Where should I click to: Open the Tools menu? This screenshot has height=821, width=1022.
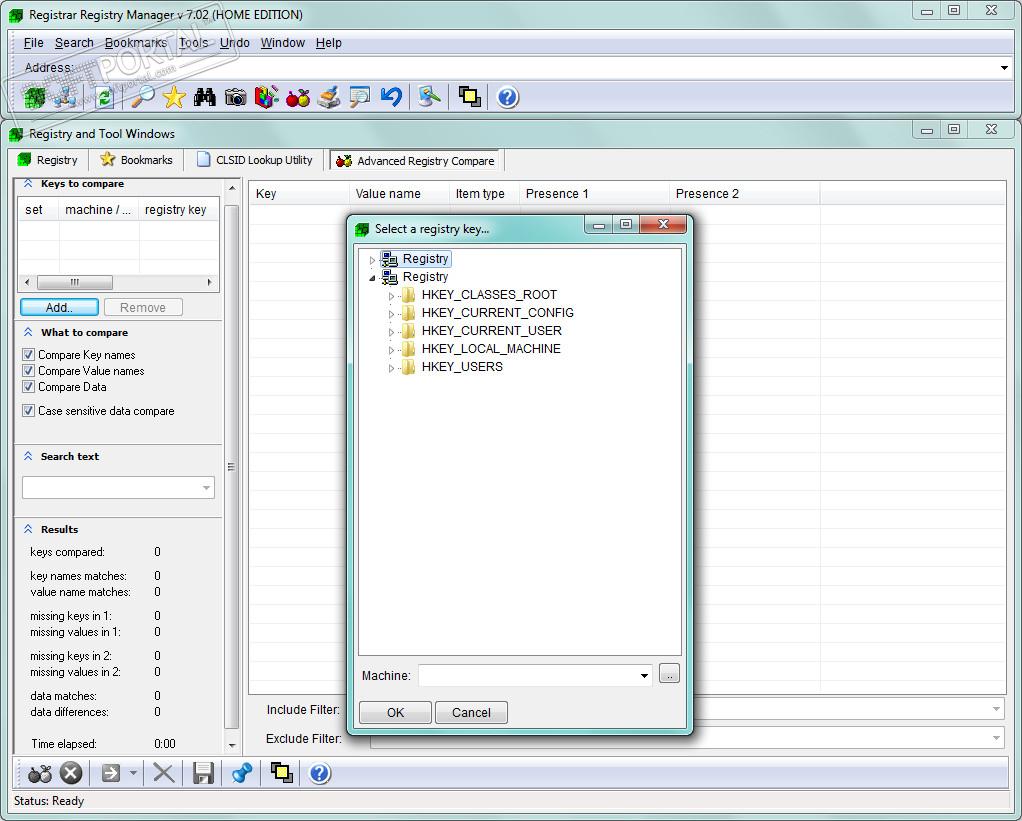pos(194,43)
